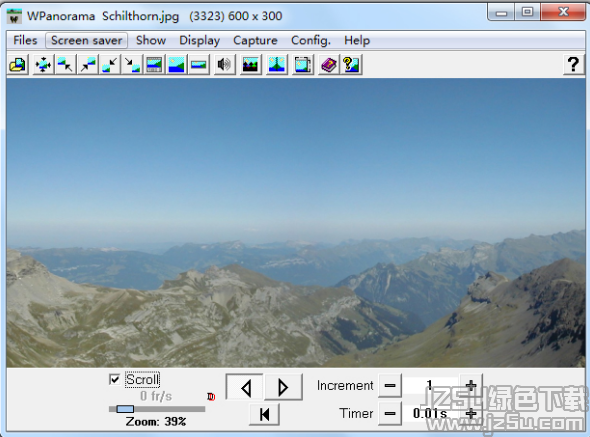
Task: Click the filmstrip image toolbar icon
Action: coord(154,65)
